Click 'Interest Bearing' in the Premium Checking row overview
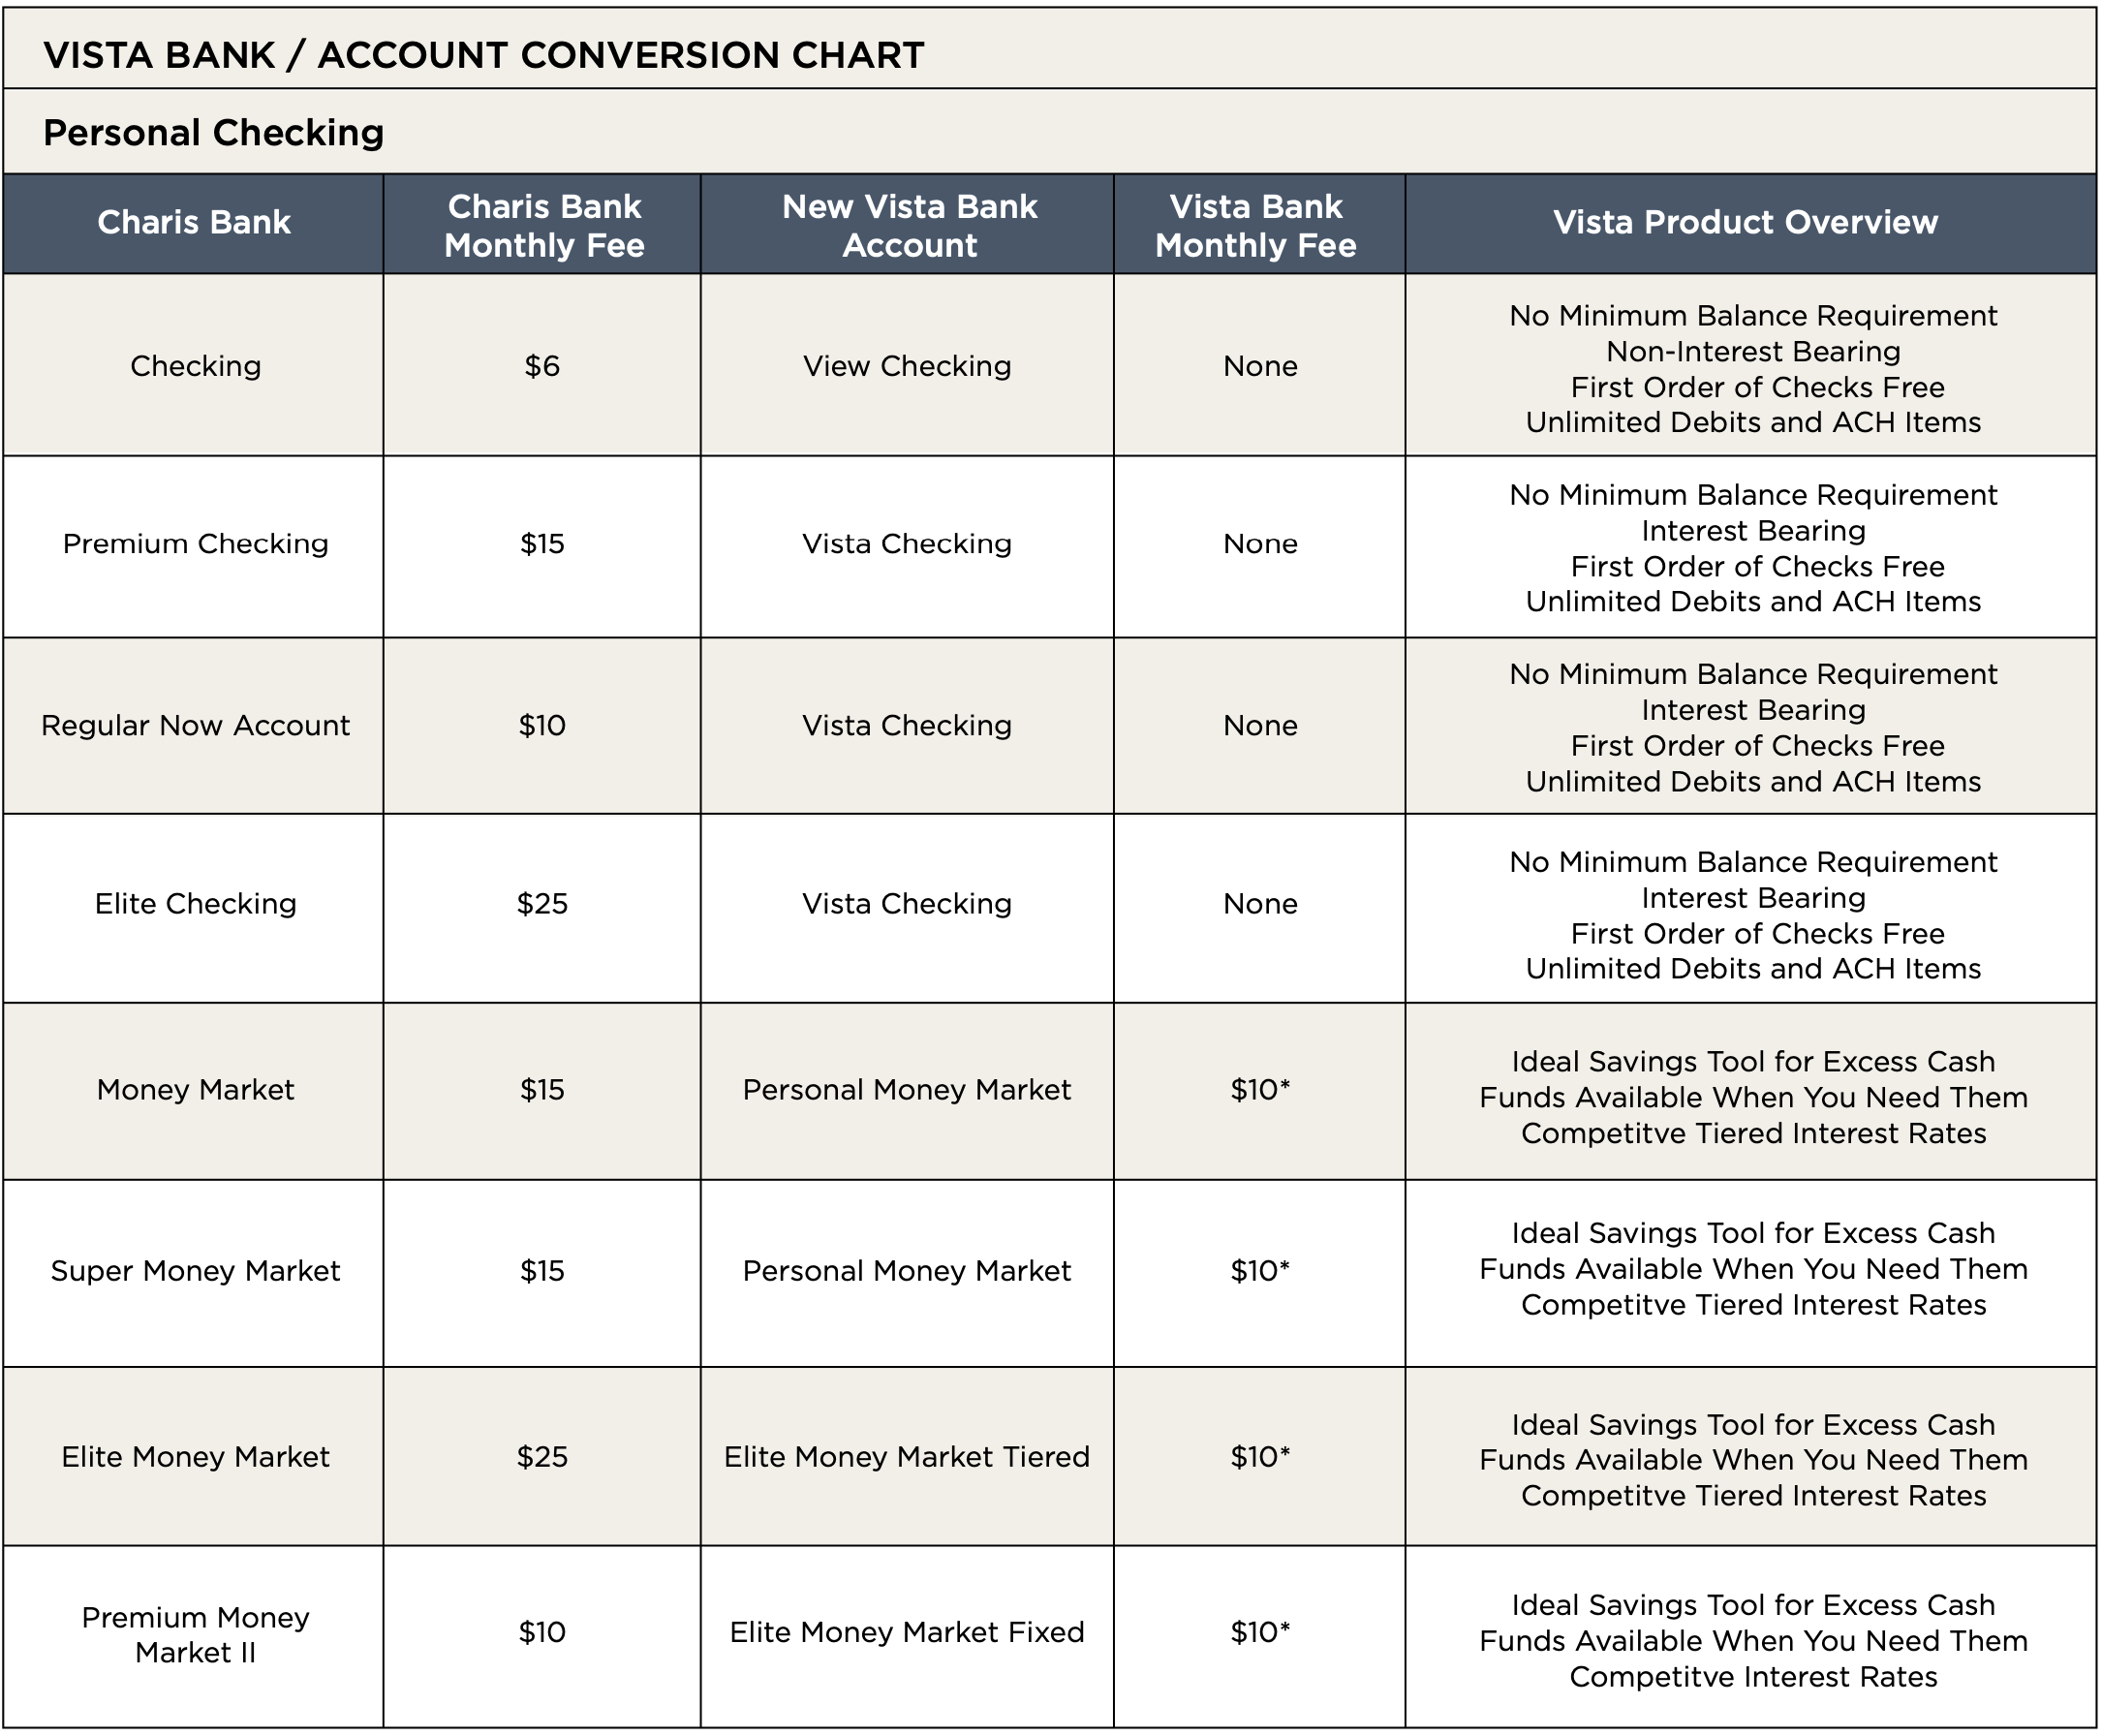The image size is (2102, 1736). [x=1753, y=531]
